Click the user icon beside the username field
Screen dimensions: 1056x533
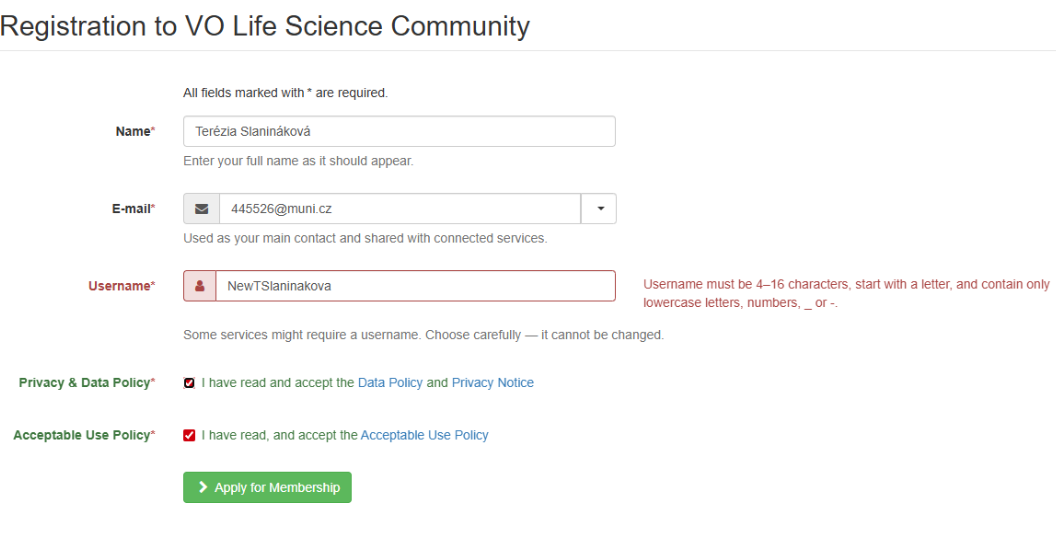[200, 286]
